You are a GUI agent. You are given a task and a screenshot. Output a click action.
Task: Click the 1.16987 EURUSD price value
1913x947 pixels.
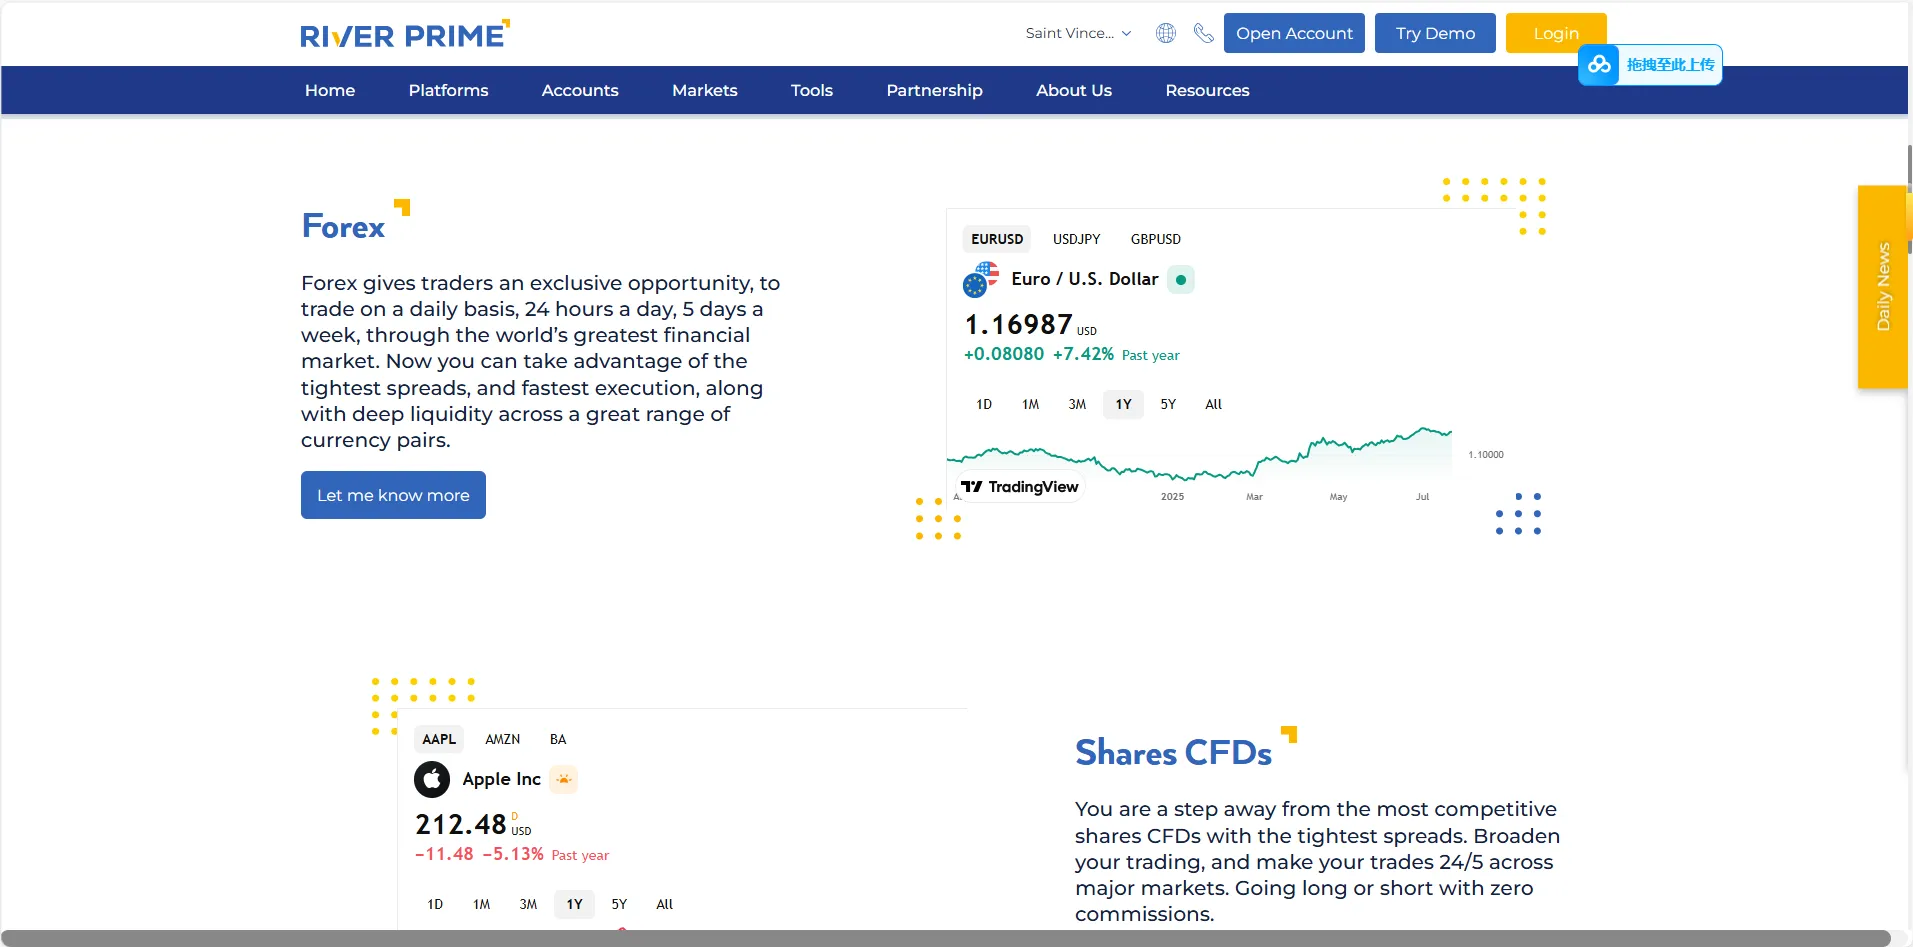[1018, 324]
